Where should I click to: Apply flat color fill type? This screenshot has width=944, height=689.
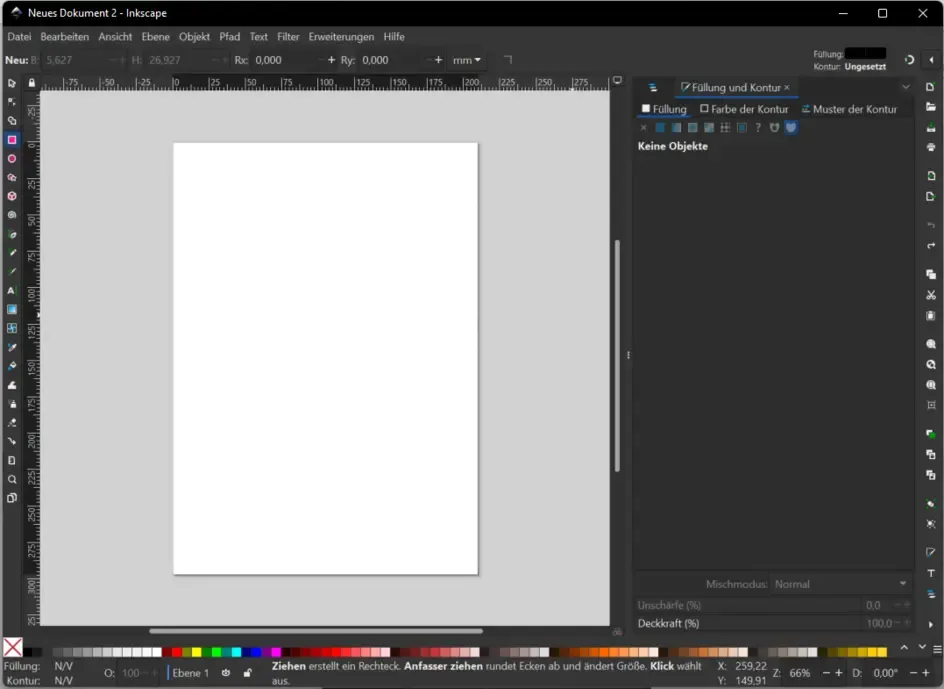(660, 127)
